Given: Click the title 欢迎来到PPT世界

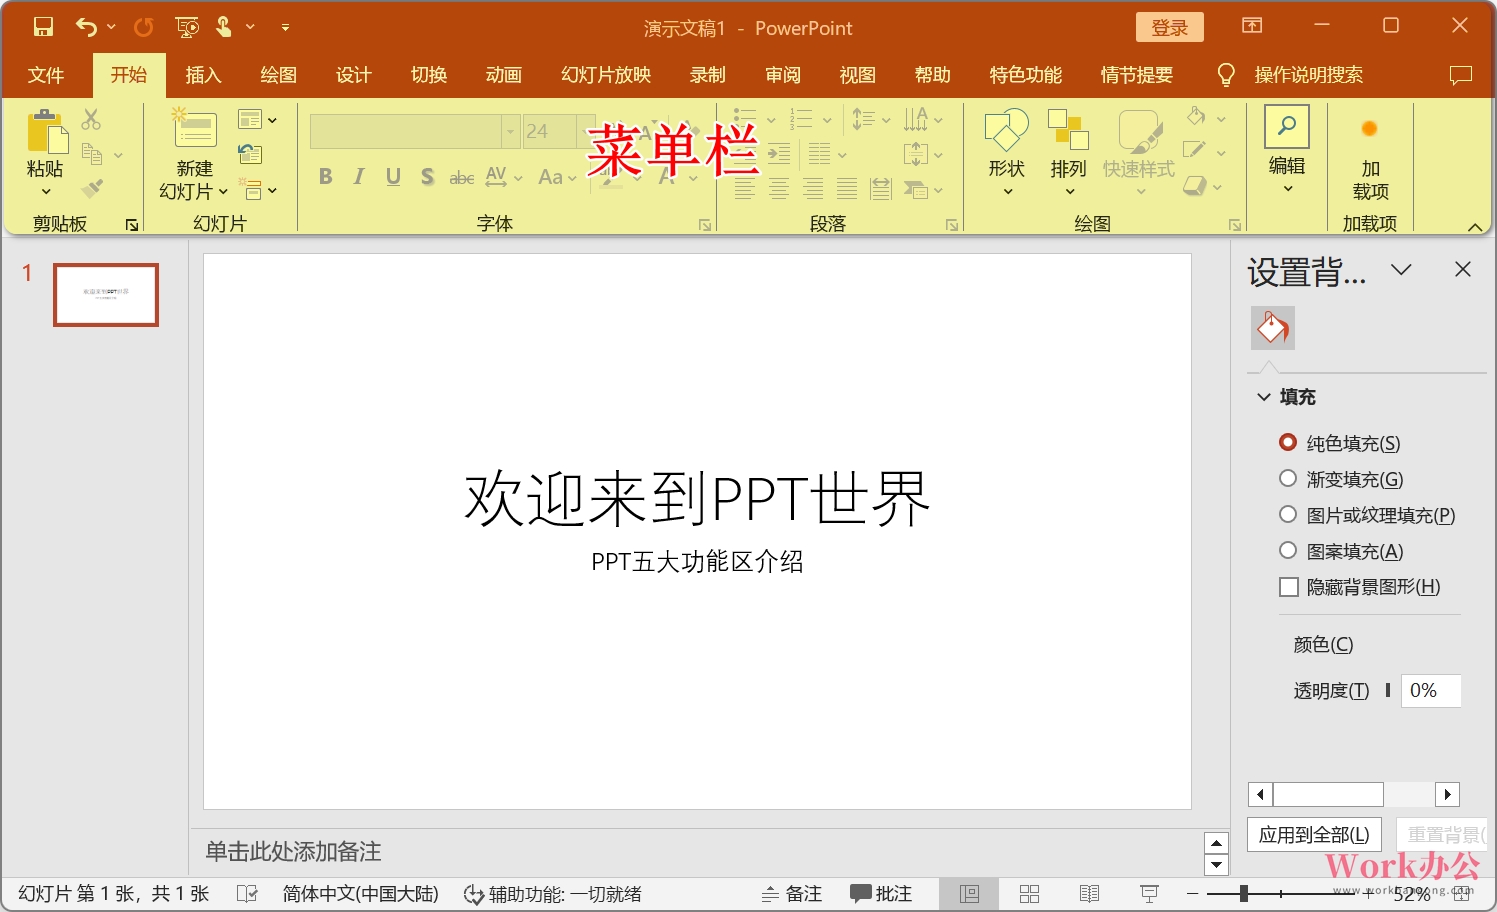Looking at the screenshot, I should click(697, 498).
